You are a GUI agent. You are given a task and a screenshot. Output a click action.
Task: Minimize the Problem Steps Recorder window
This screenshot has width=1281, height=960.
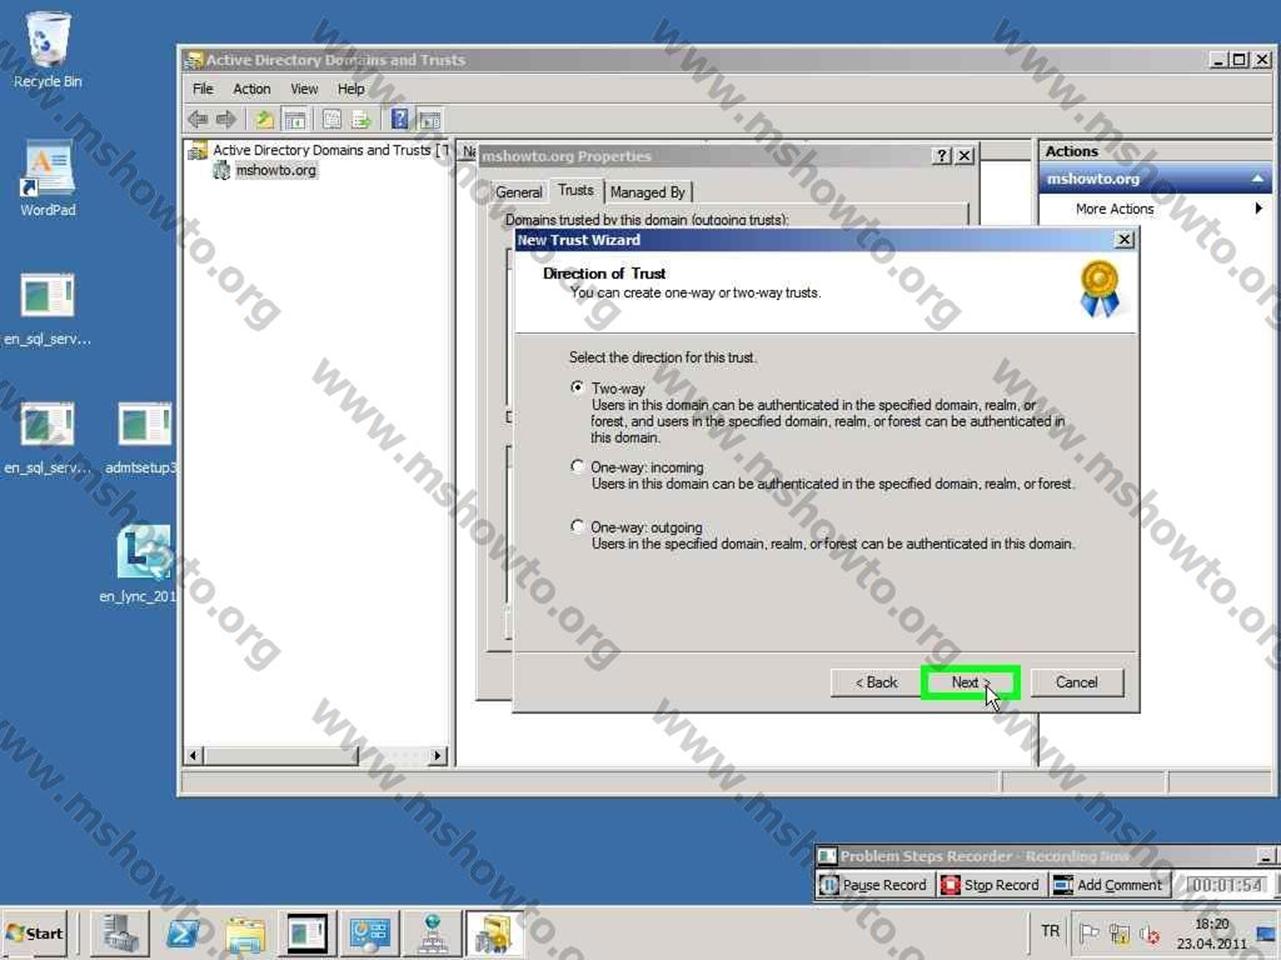tap(1266, 856)
